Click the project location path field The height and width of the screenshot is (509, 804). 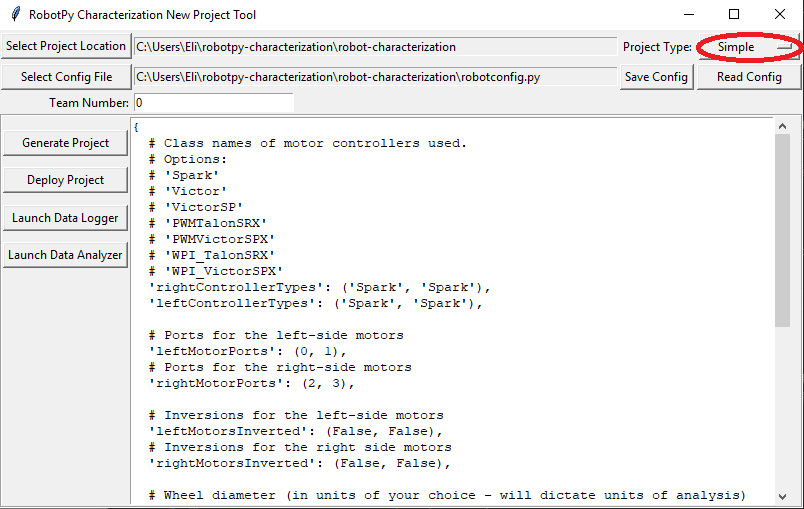(375, 47)
